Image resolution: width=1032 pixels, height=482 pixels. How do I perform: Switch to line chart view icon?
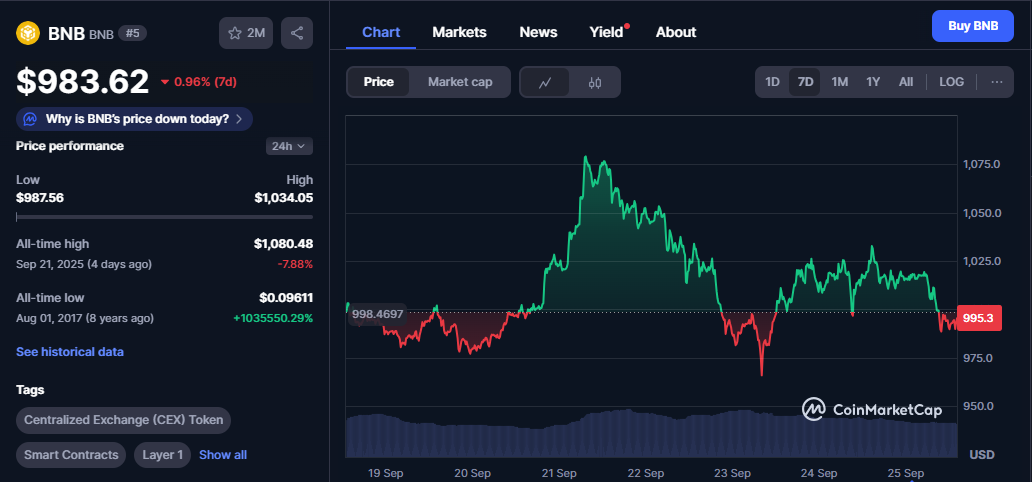pyautogui.click(x=545, y=82)
